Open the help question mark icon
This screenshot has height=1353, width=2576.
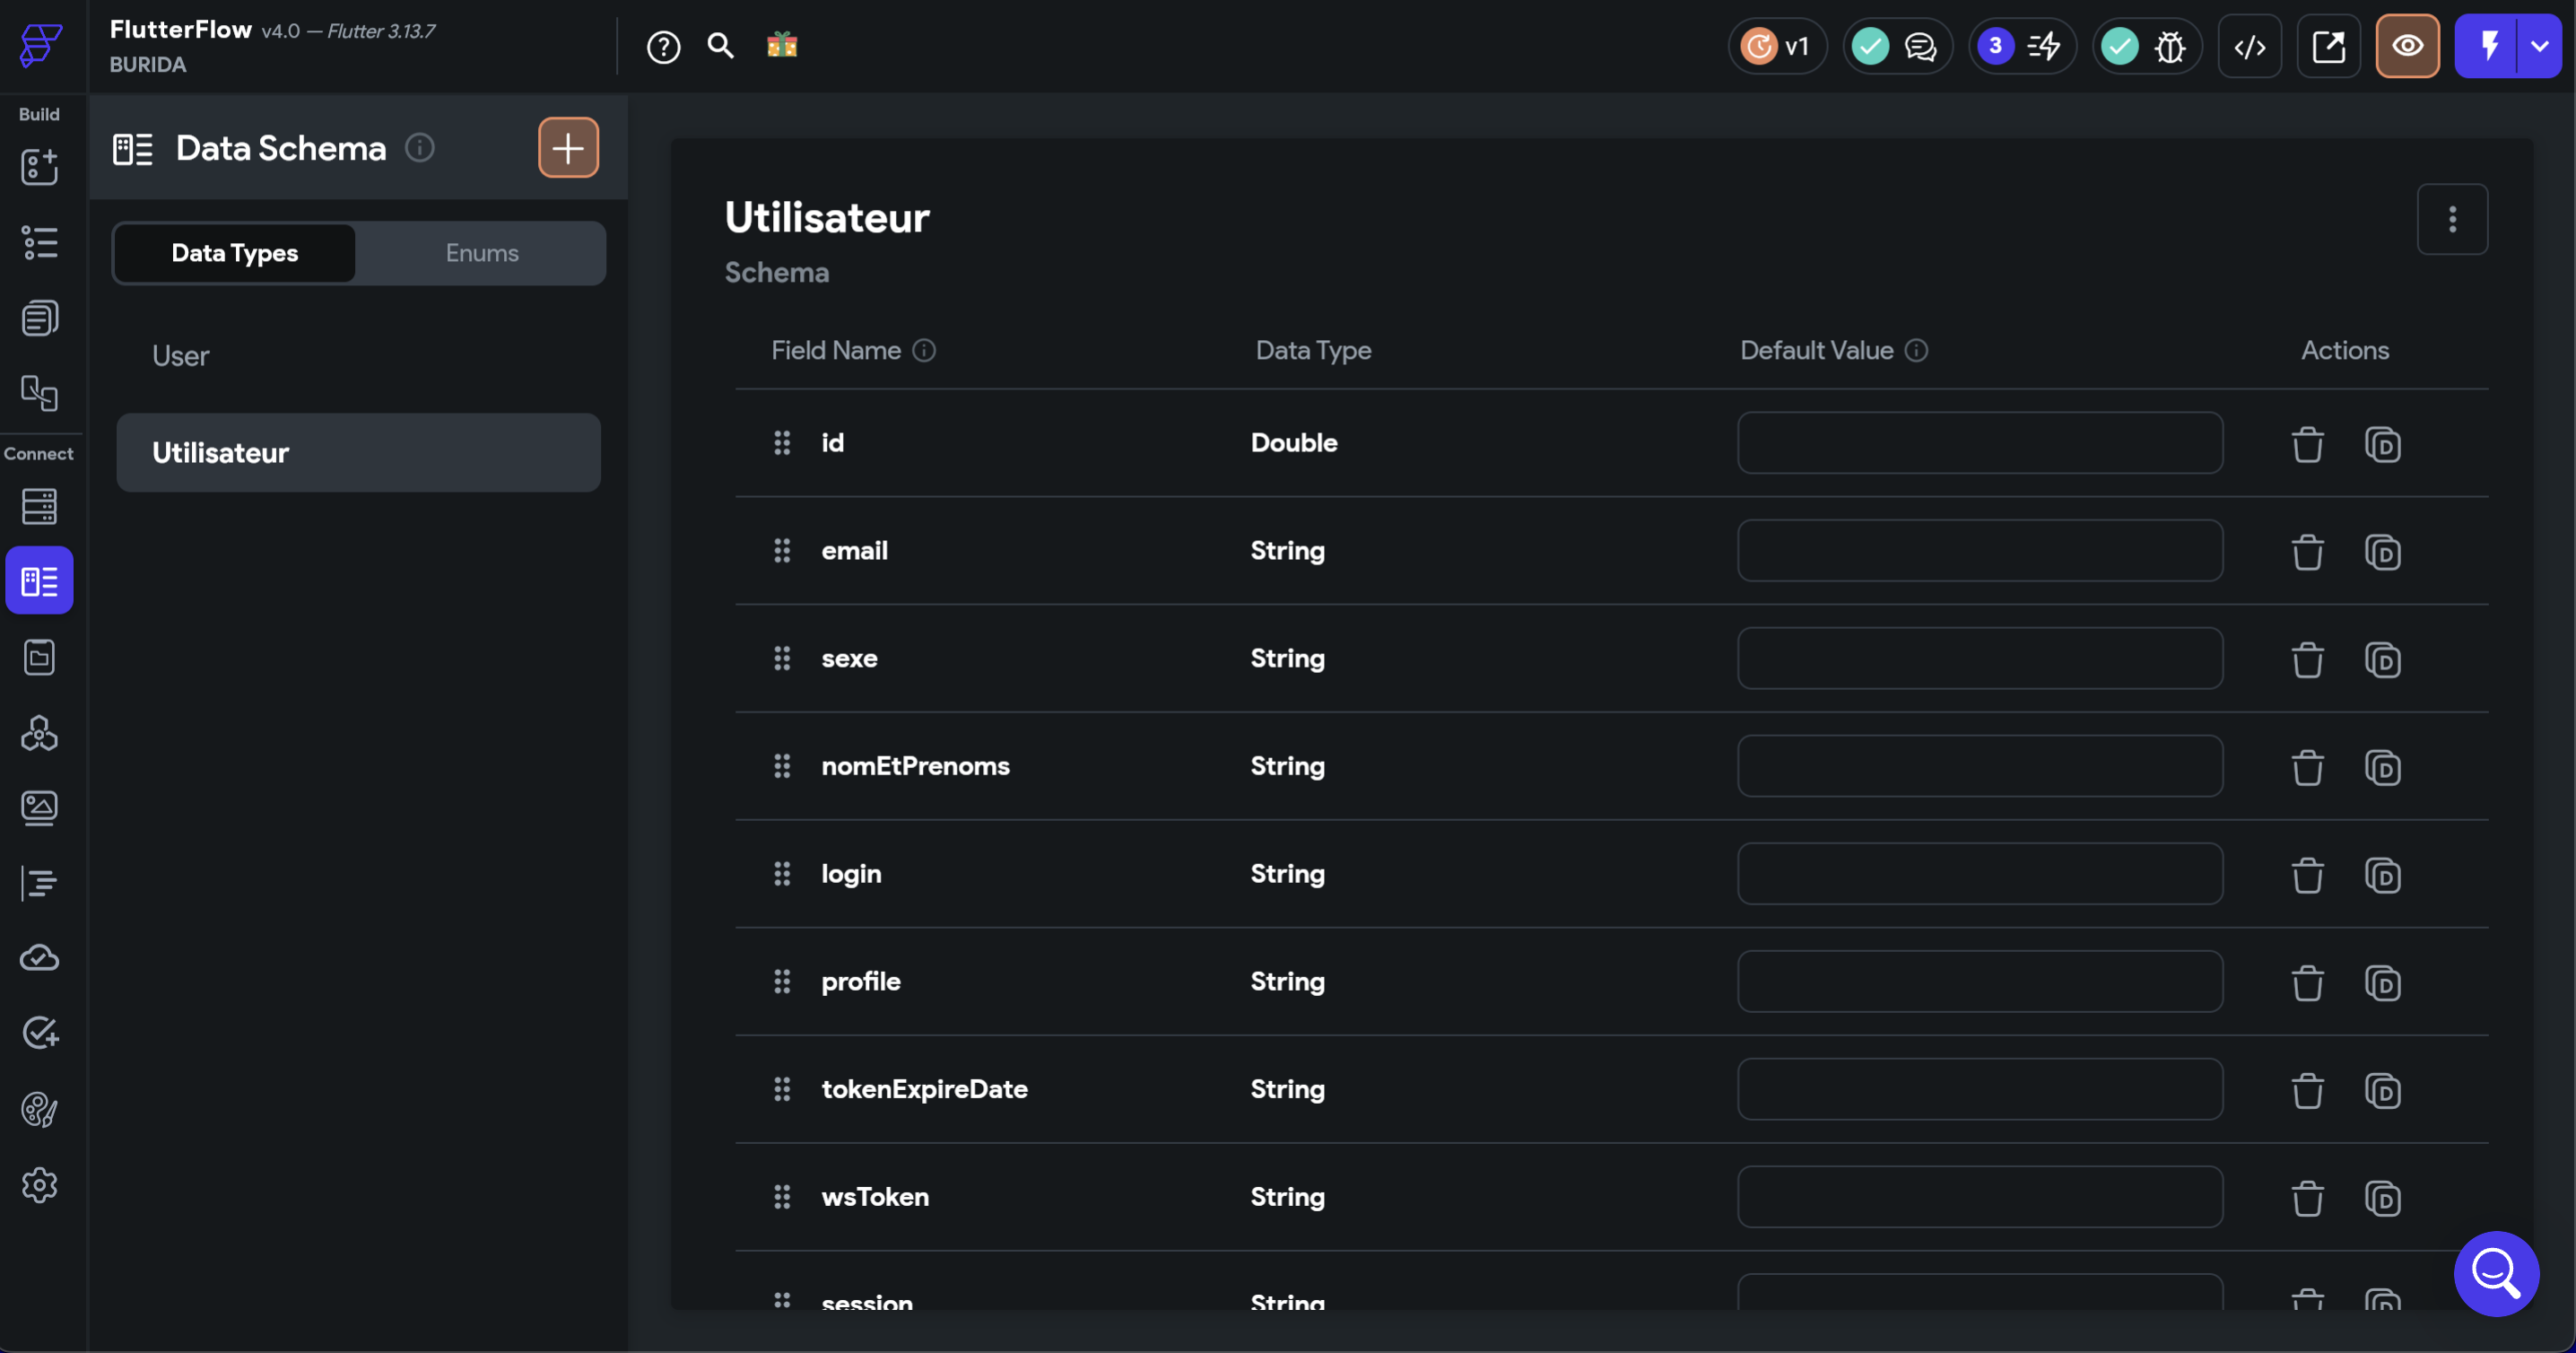click(x=663, y=46)
